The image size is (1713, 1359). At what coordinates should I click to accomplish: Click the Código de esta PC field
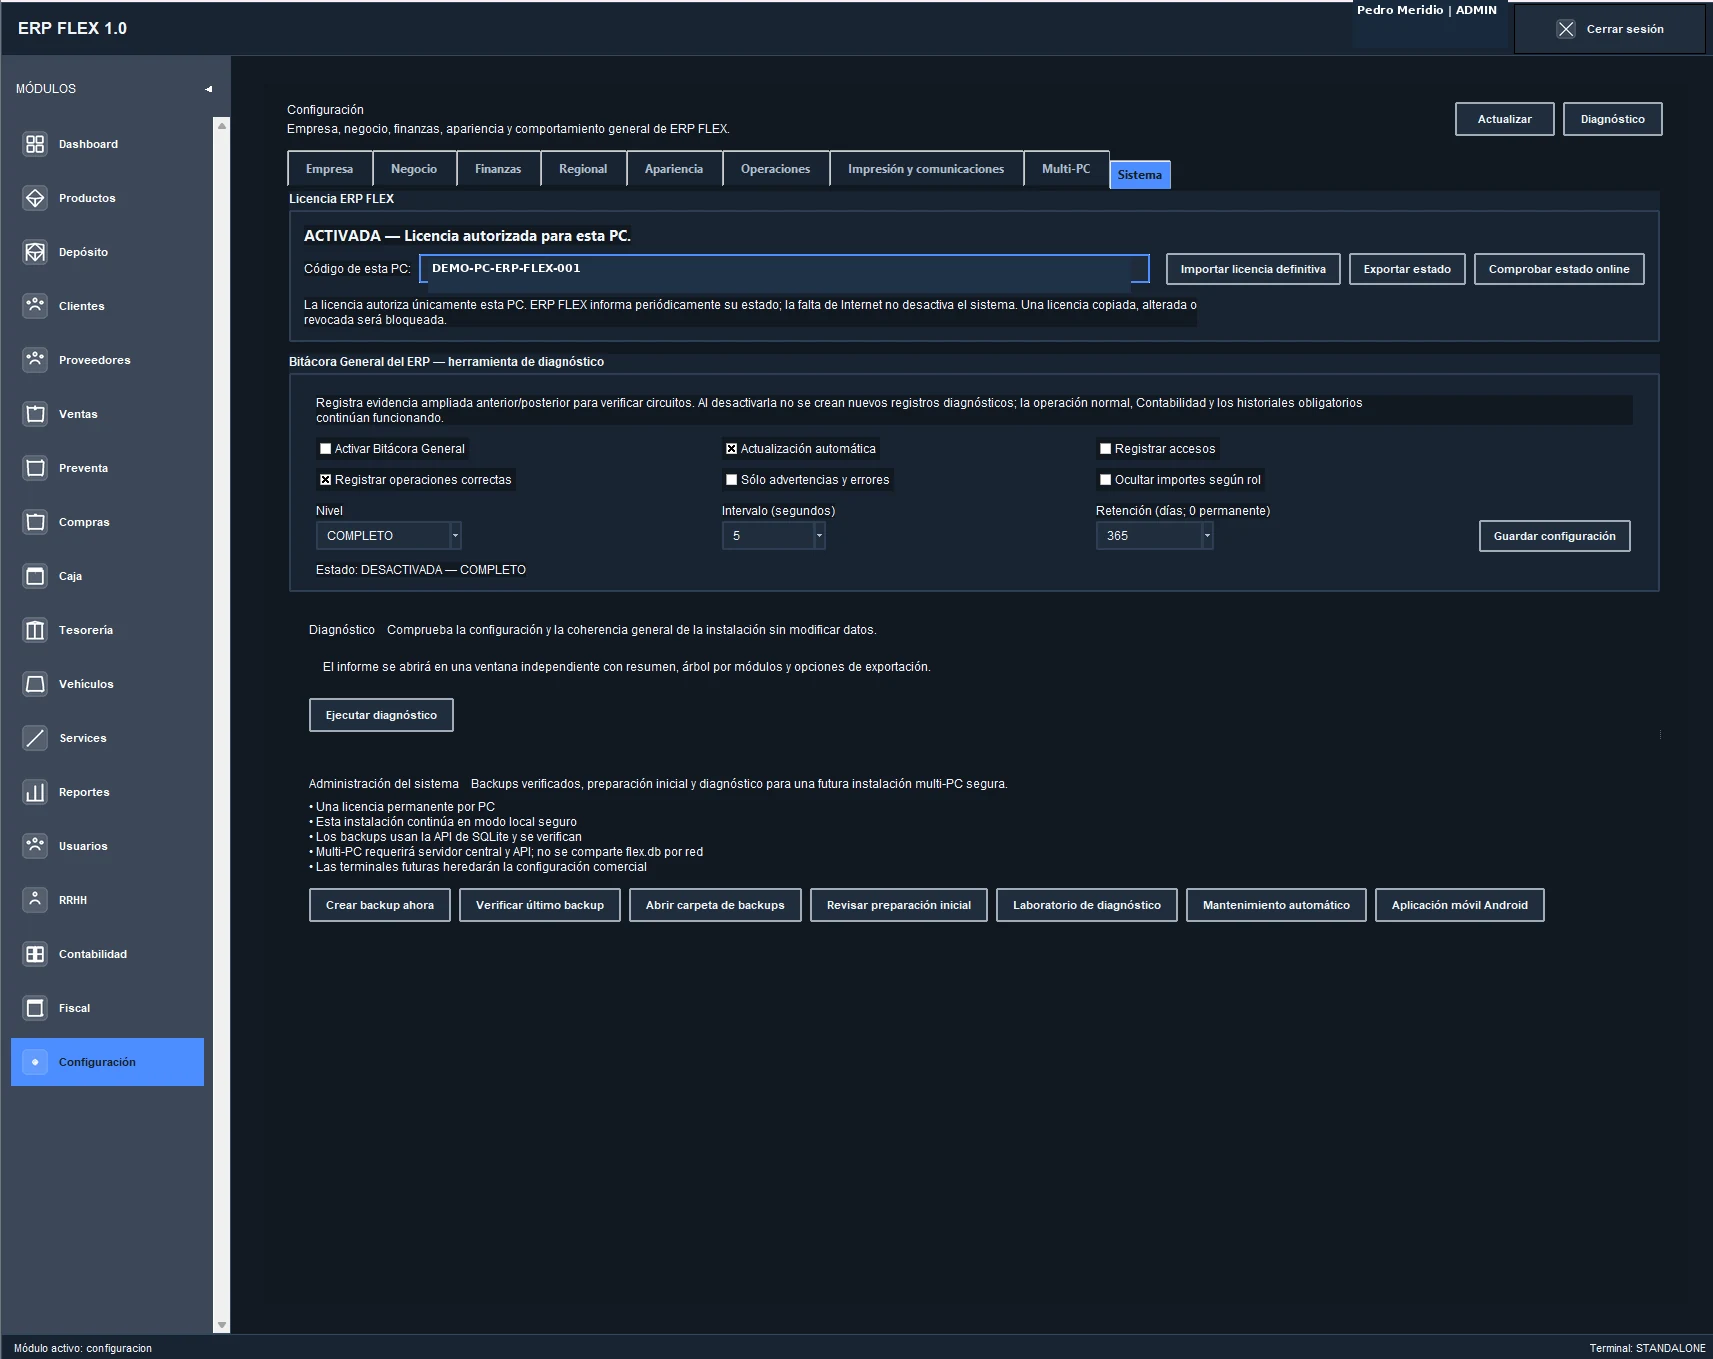coord(784,268)
